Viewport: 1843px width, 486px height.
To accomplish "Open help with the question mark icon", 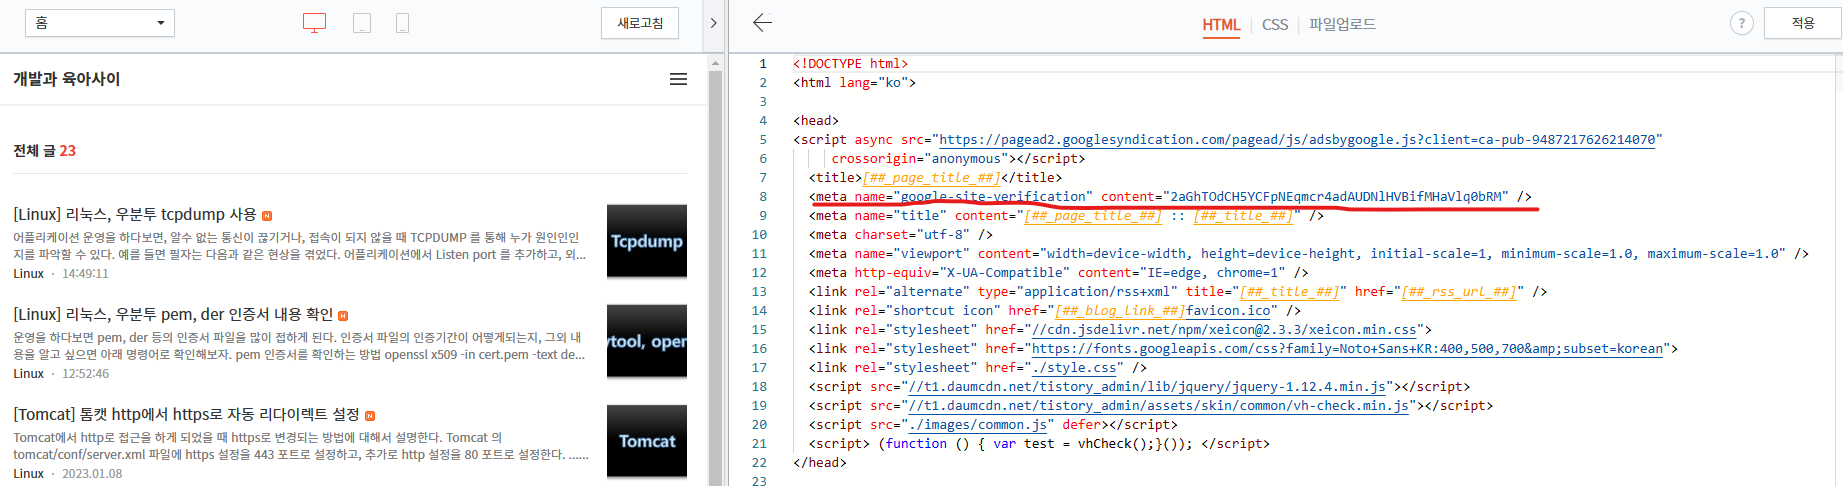I will point(1742,23).
